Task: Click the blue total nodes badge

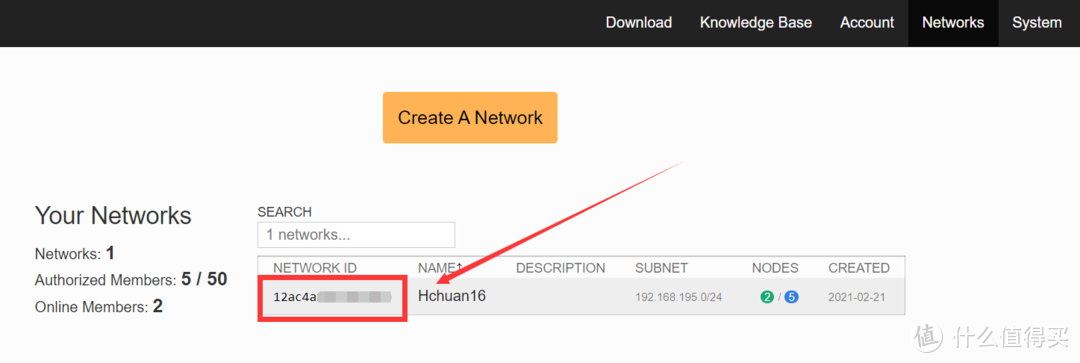Action: [791, 298]
